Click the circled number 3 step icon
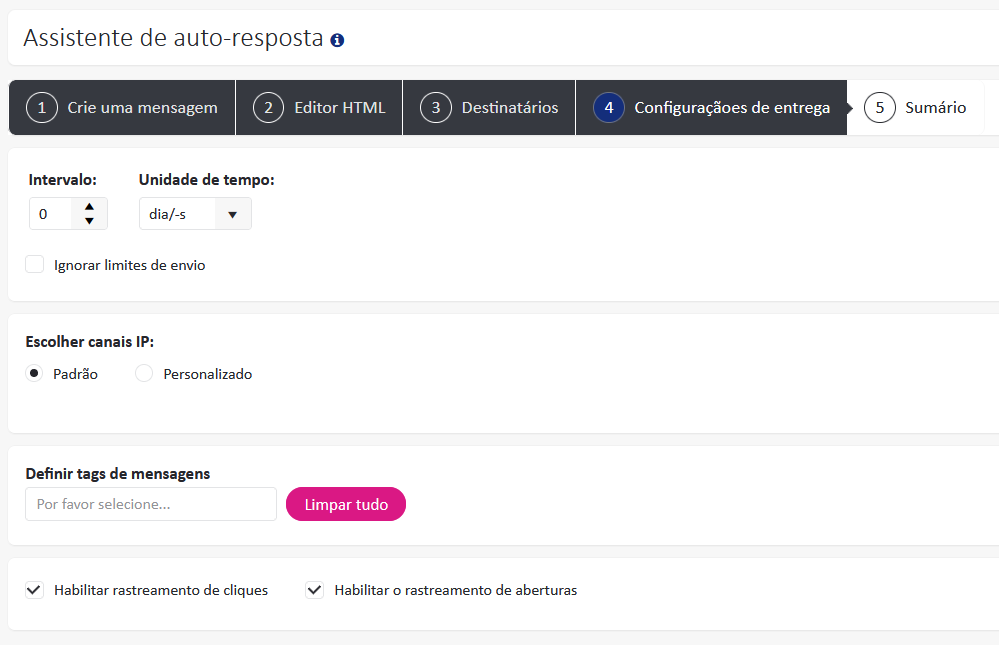The height and width of the screenshot is (645, 999). (436, 107)
